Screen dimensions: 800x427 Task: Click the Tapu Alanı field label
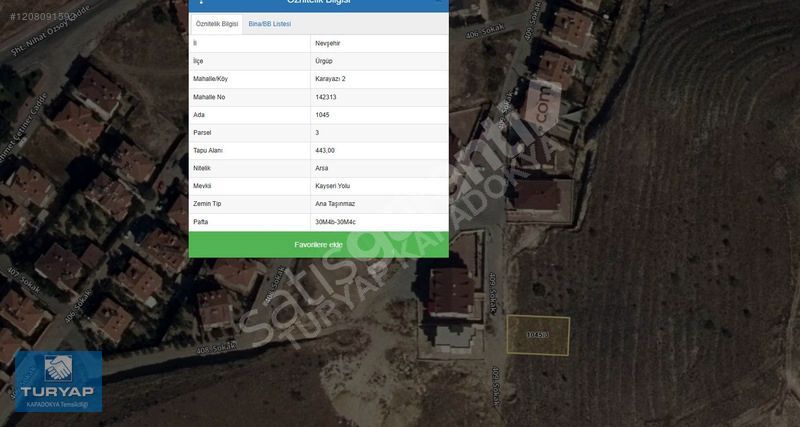pyautogui.click(x=208, y=150)
